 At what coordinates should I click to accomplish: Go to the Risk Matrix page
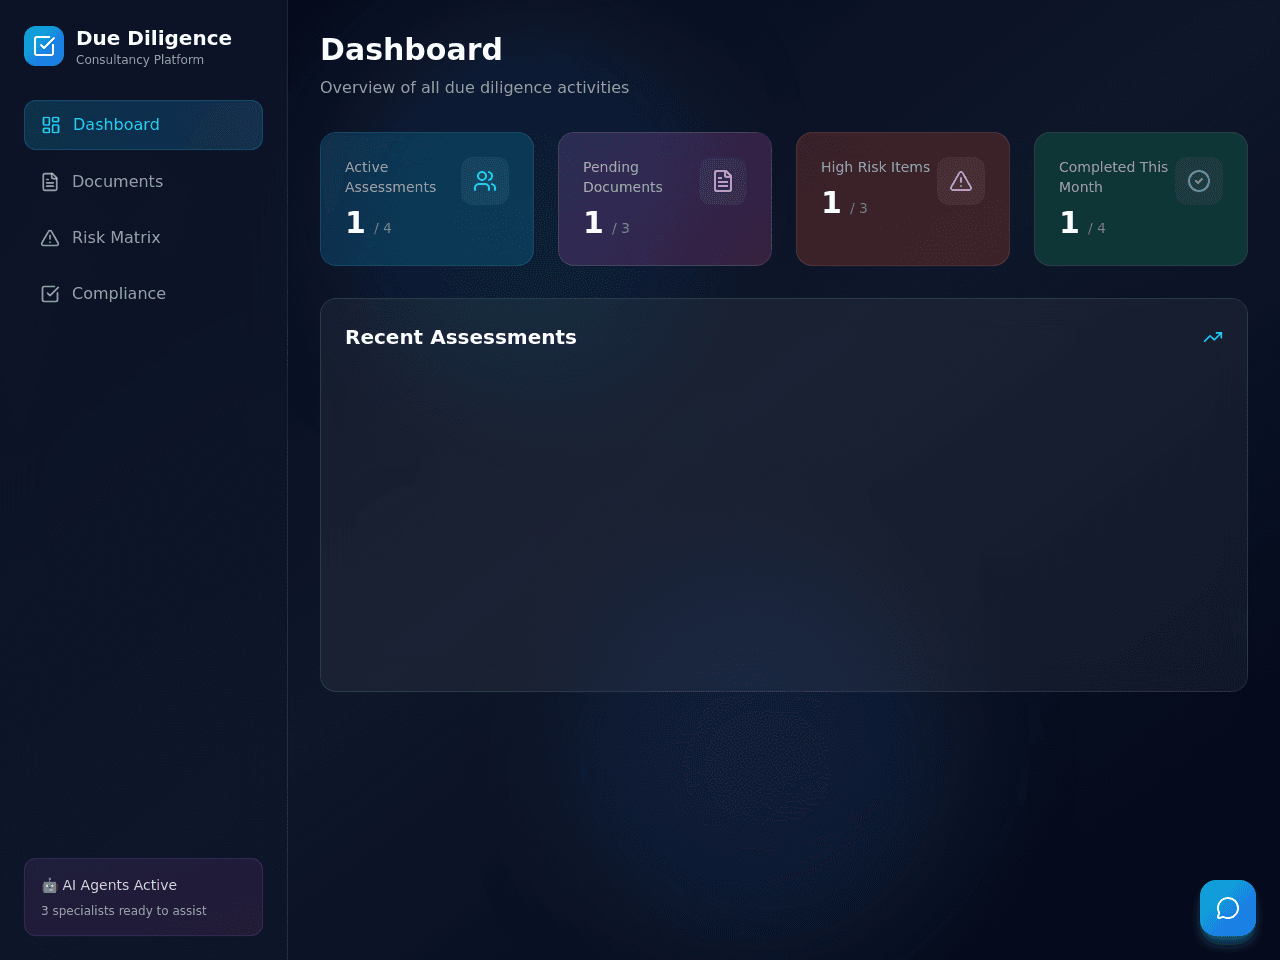coord(143,237)
